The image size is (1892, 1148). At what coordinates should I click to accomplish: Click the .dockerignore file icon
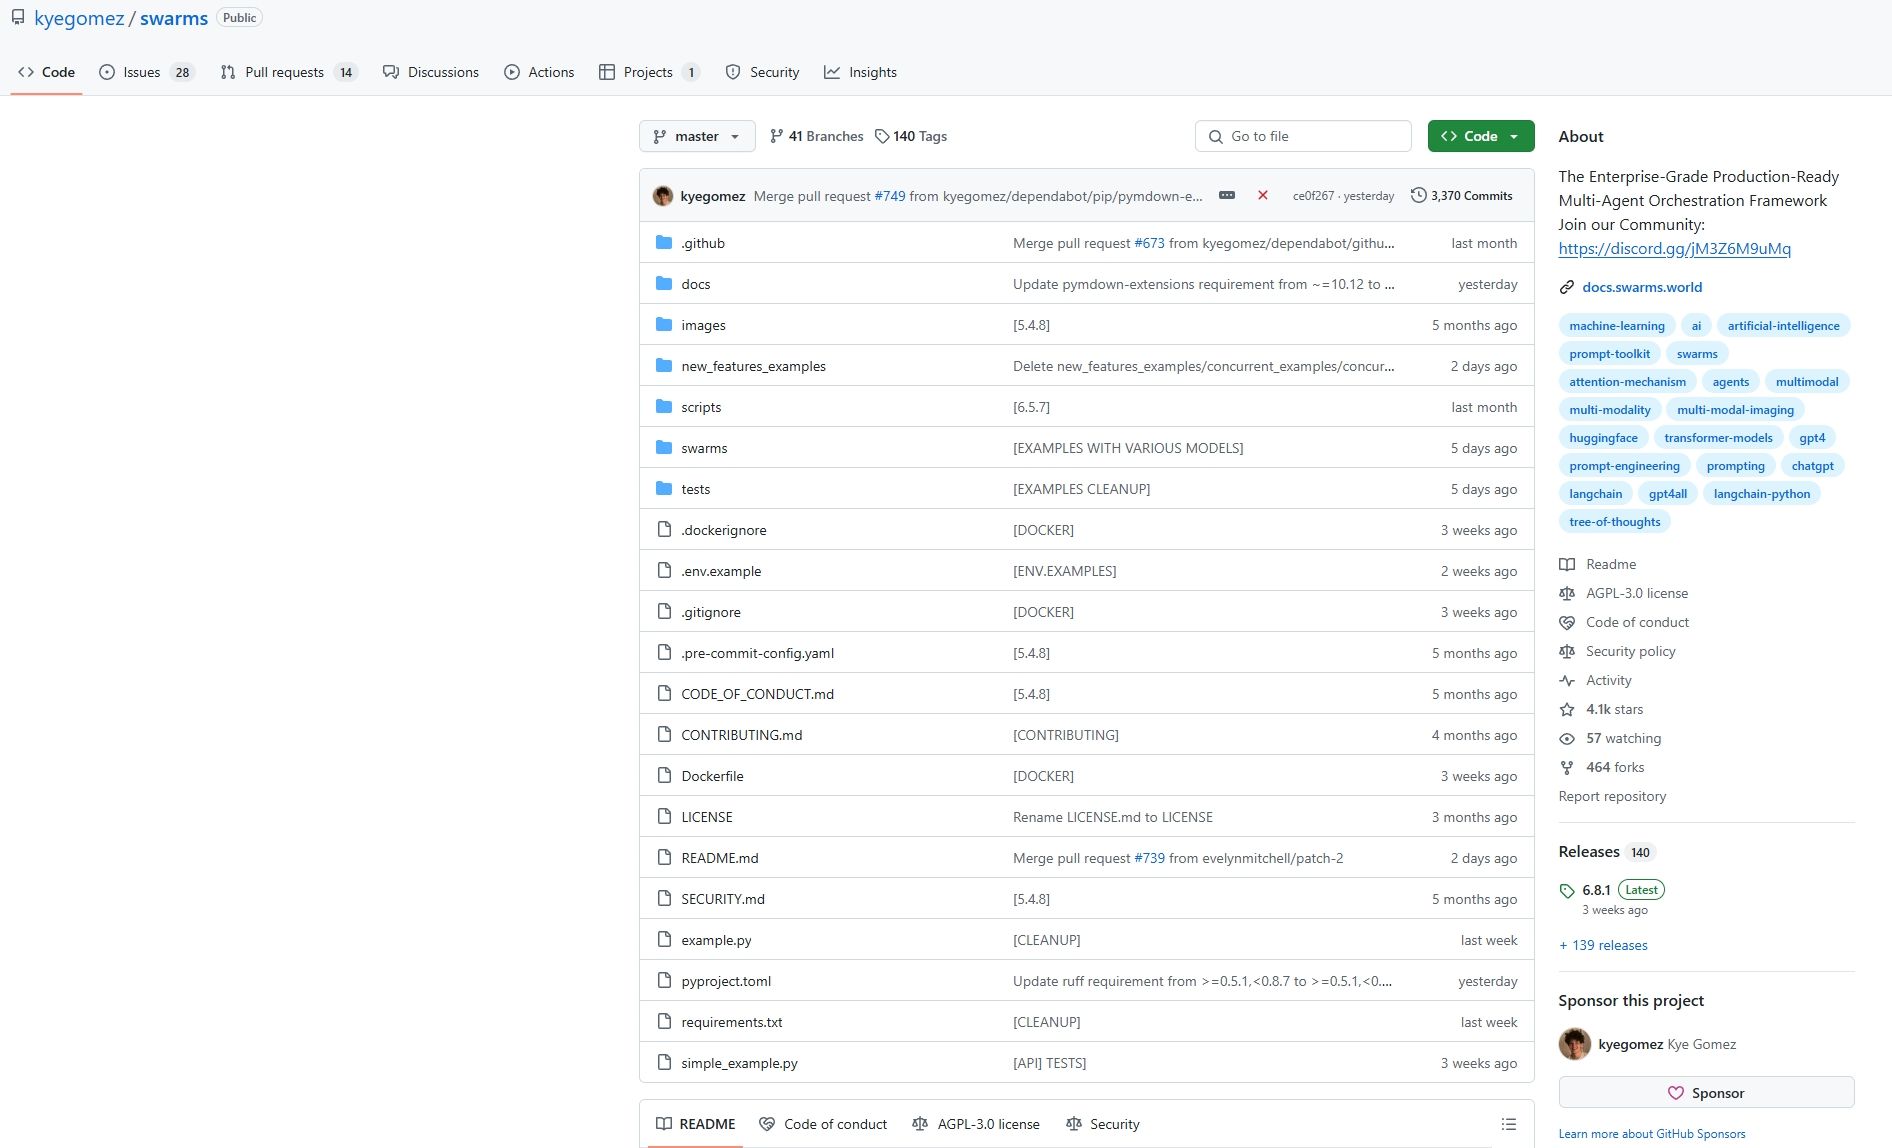point(664,530)
